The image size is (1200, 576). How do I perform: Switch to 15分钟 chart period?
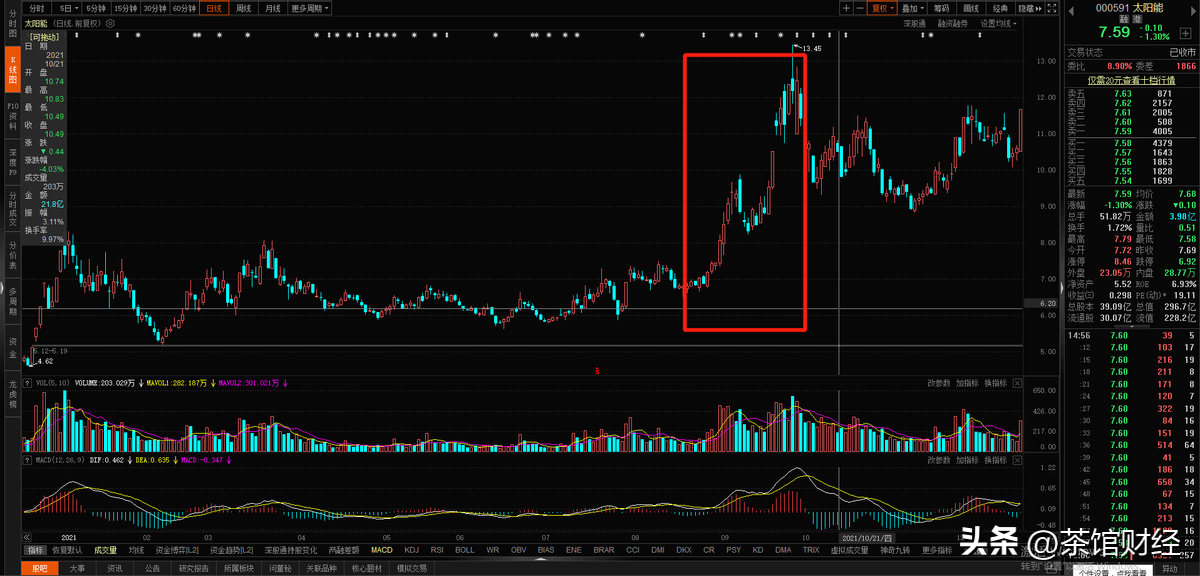coord(125,8)
